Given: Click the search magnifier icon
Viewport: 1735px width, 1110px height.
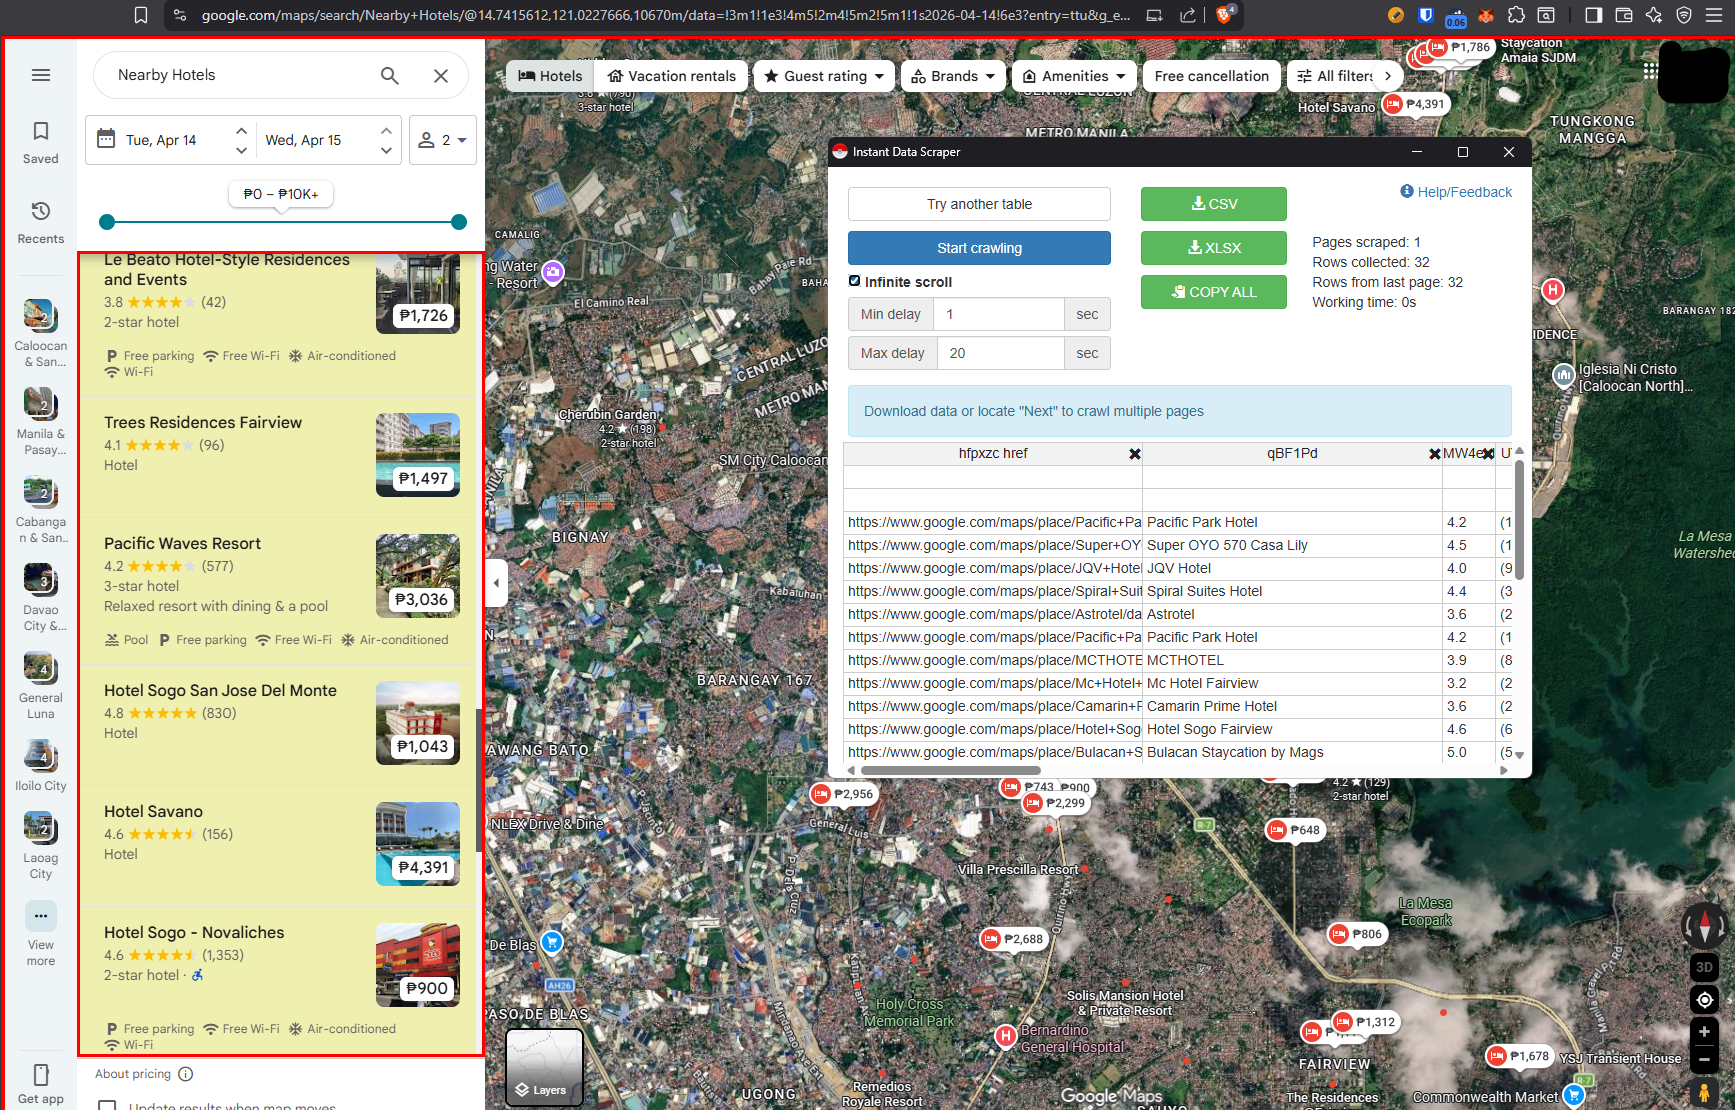Looking at the screenshot, I should (x=389, y=75).
